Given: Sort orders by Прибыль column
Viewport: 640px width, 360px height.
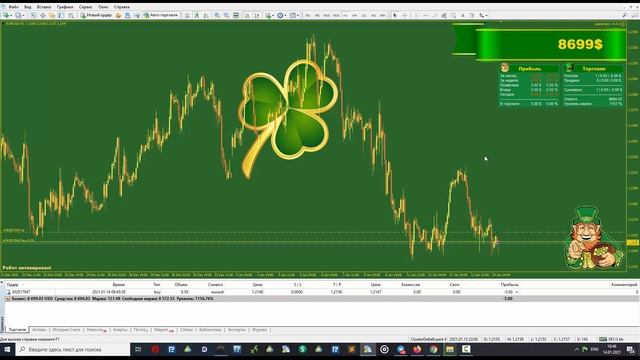Looking at the screenshot, I should point(509,284).
